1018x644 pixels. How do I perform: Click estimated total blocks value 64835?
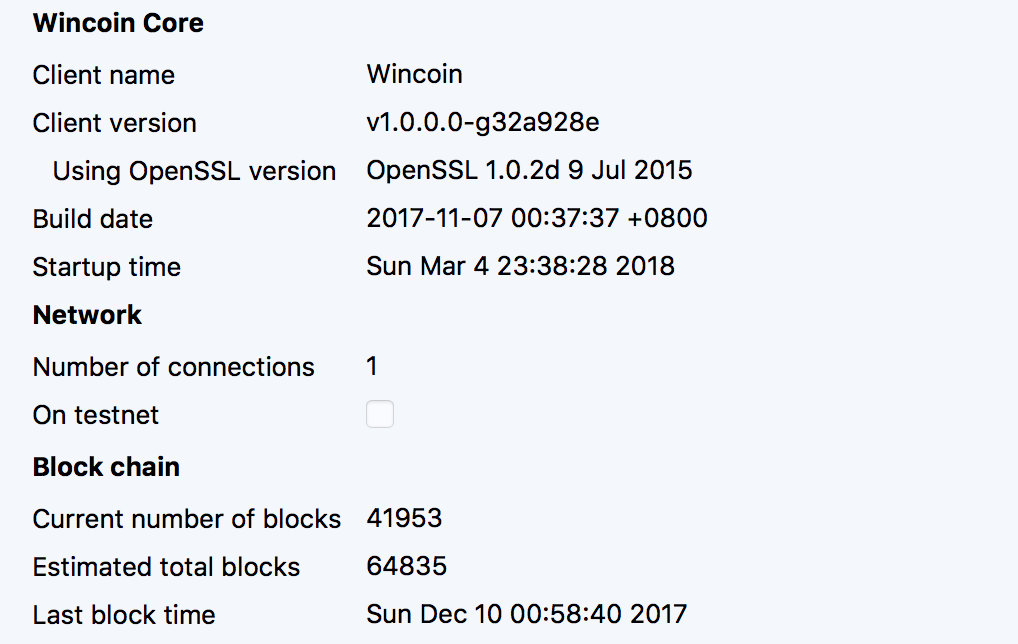(406, 566)
